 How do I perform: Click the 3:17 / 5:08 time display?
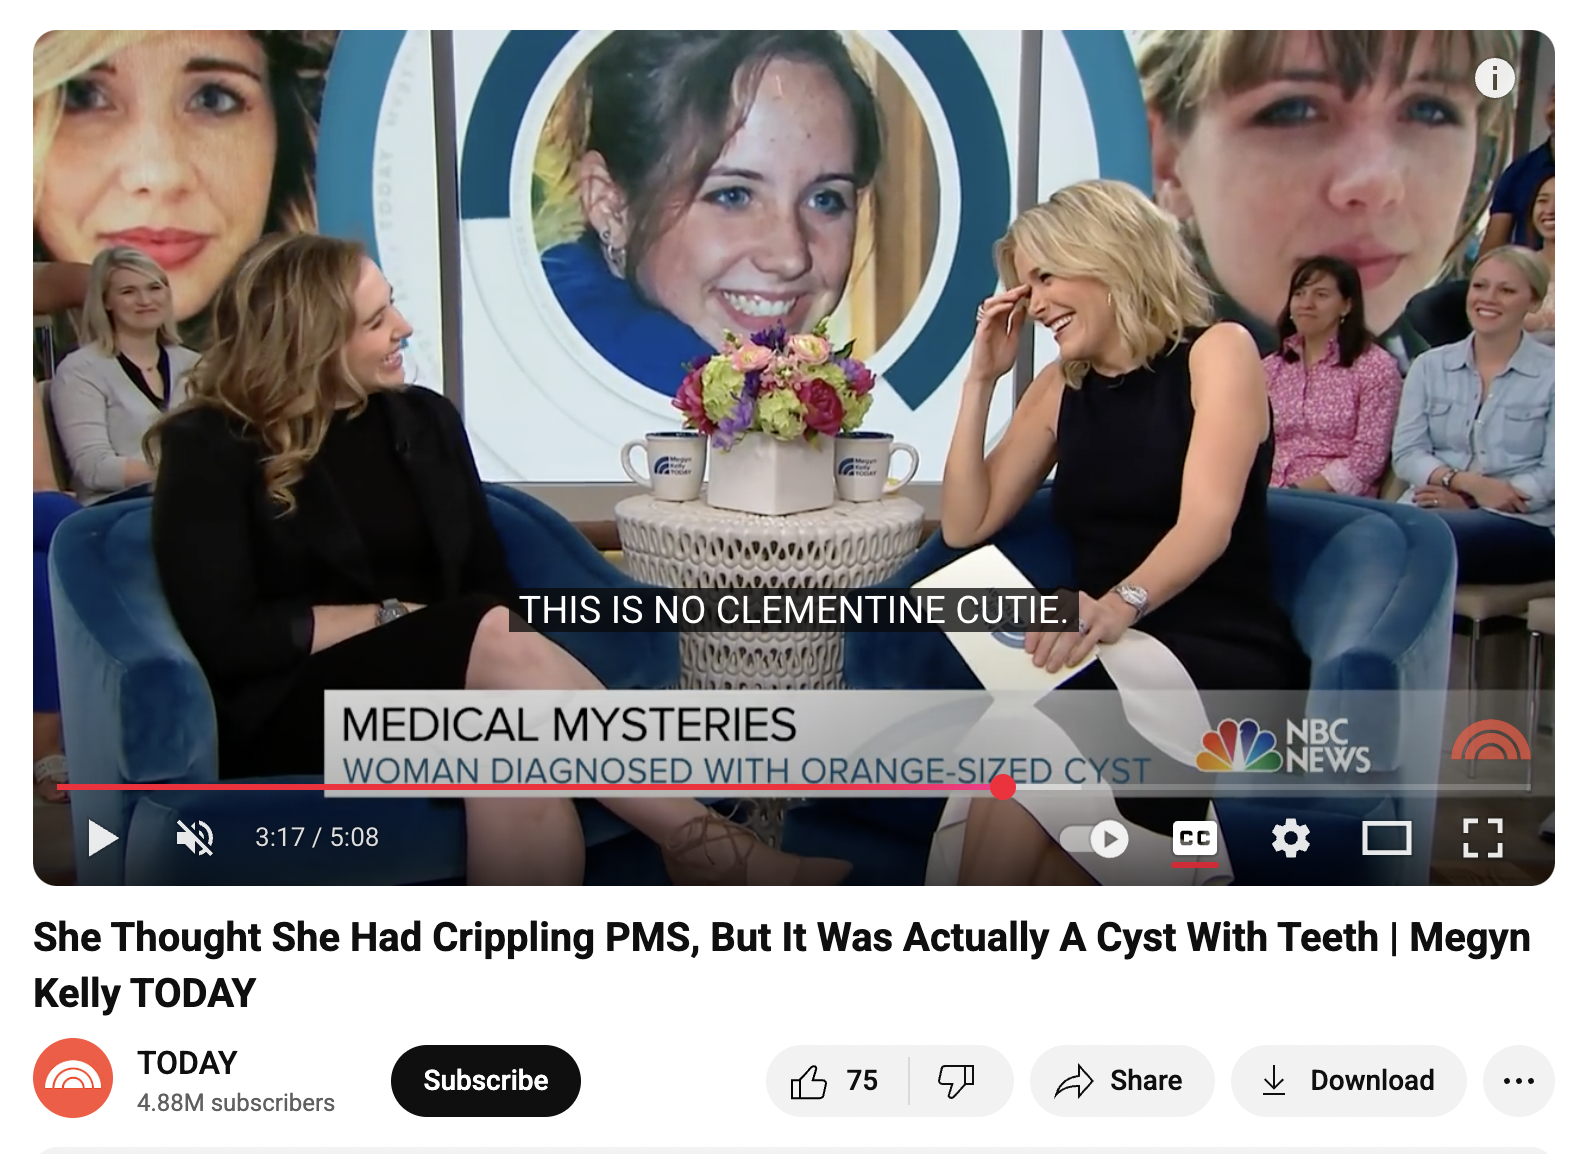[x=317, y=837]
